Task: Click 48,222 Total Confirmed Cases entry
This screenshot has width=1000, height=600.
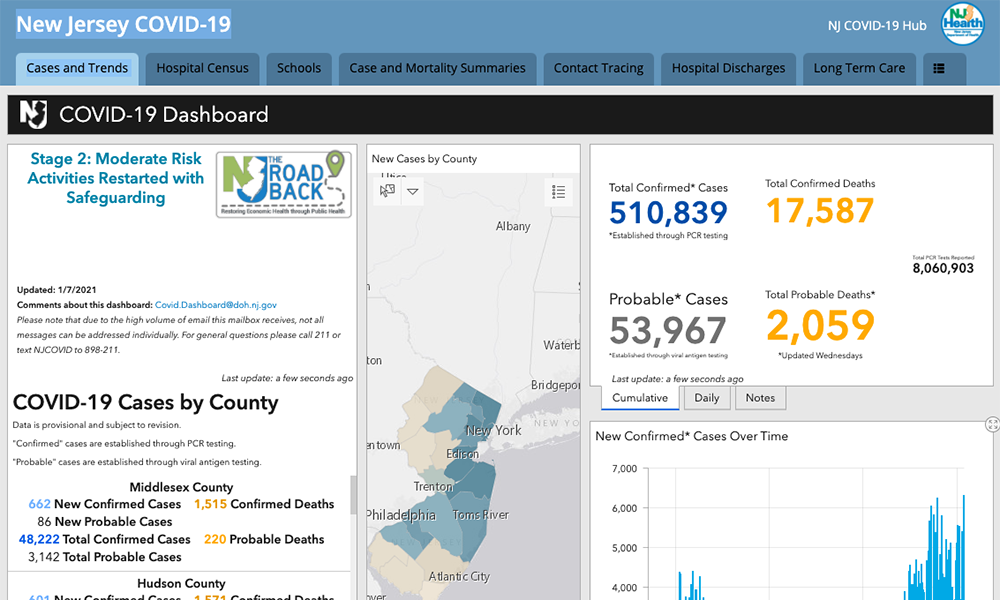Action: pyautogui.click(x=105, y=539)
